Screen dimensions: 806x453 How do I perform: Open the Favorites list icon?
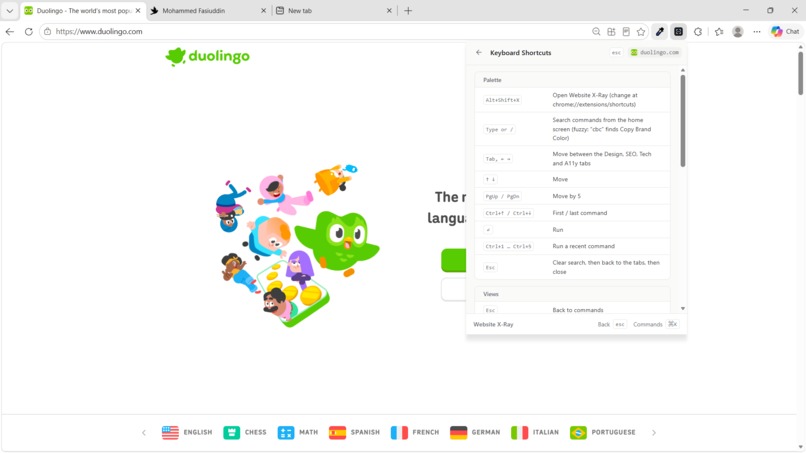(x=719, y=31)
